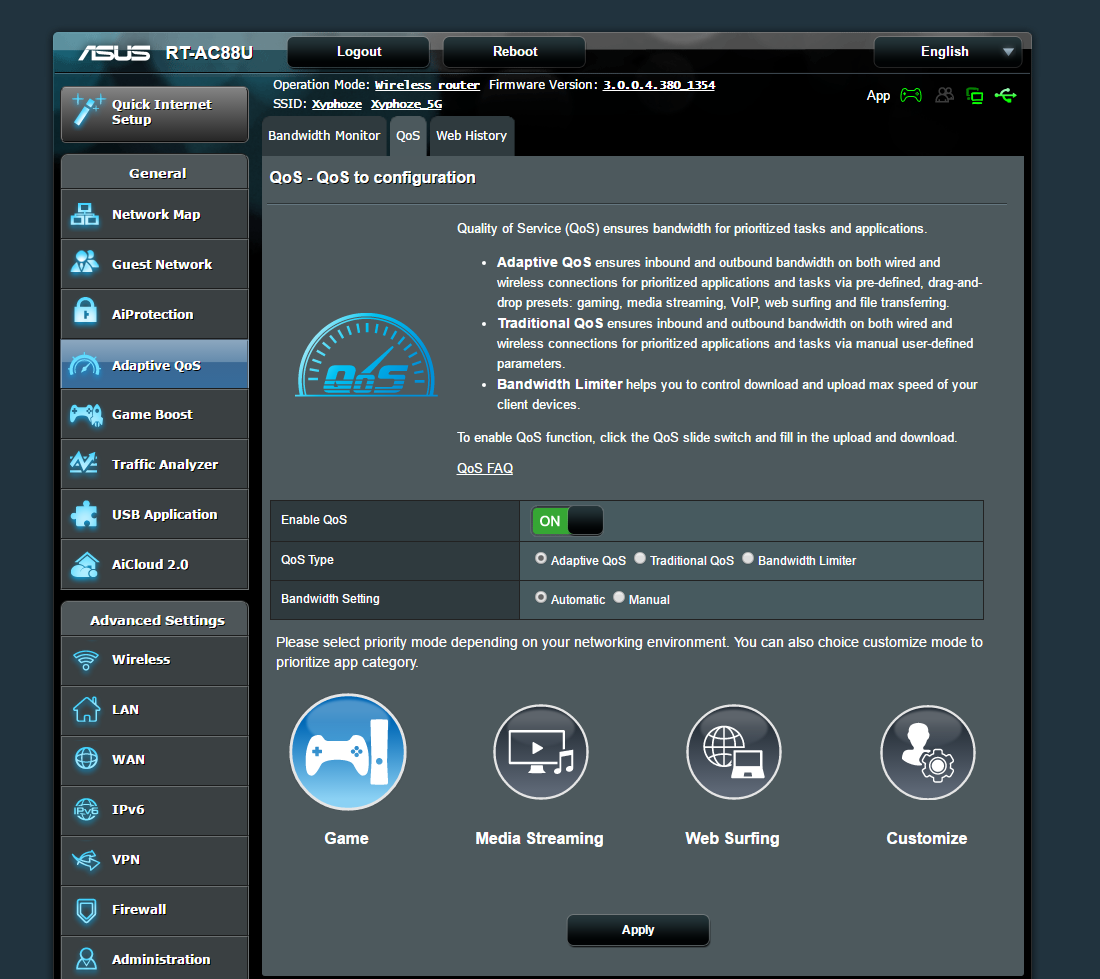Click the ASUS logo
The image size is (1100, 979).
114,53
